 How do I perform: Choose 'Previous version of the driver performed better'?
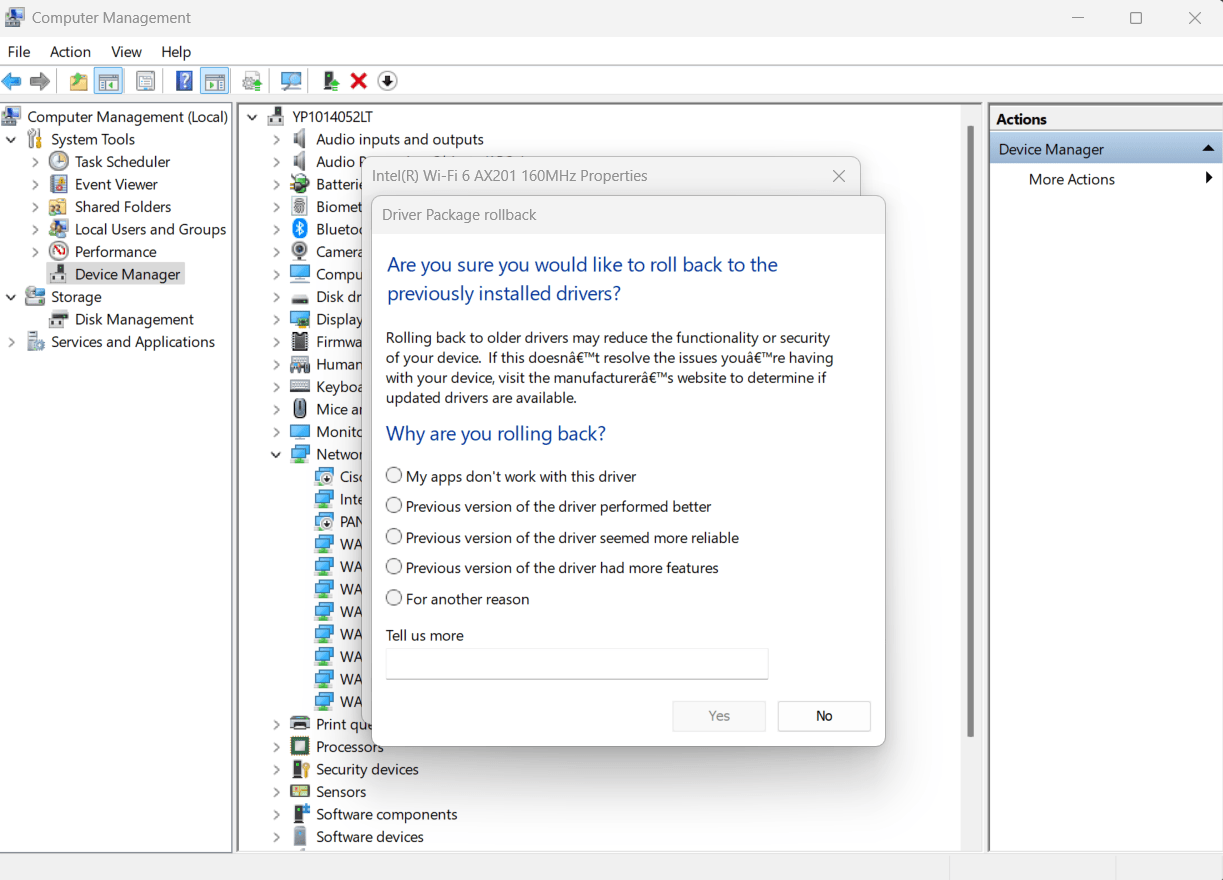click(394, 506)
